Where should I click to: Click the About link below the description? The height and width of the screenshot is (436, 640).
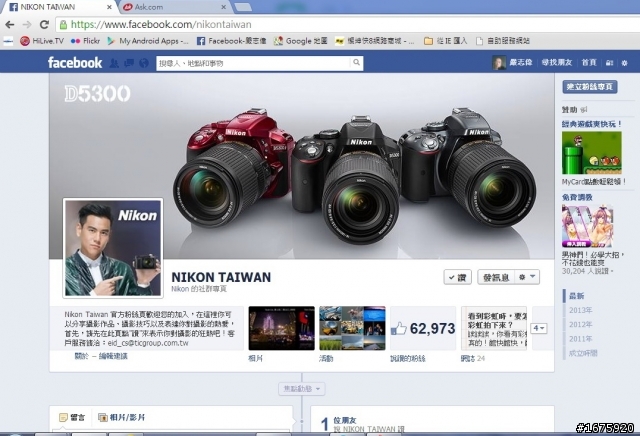81,356
